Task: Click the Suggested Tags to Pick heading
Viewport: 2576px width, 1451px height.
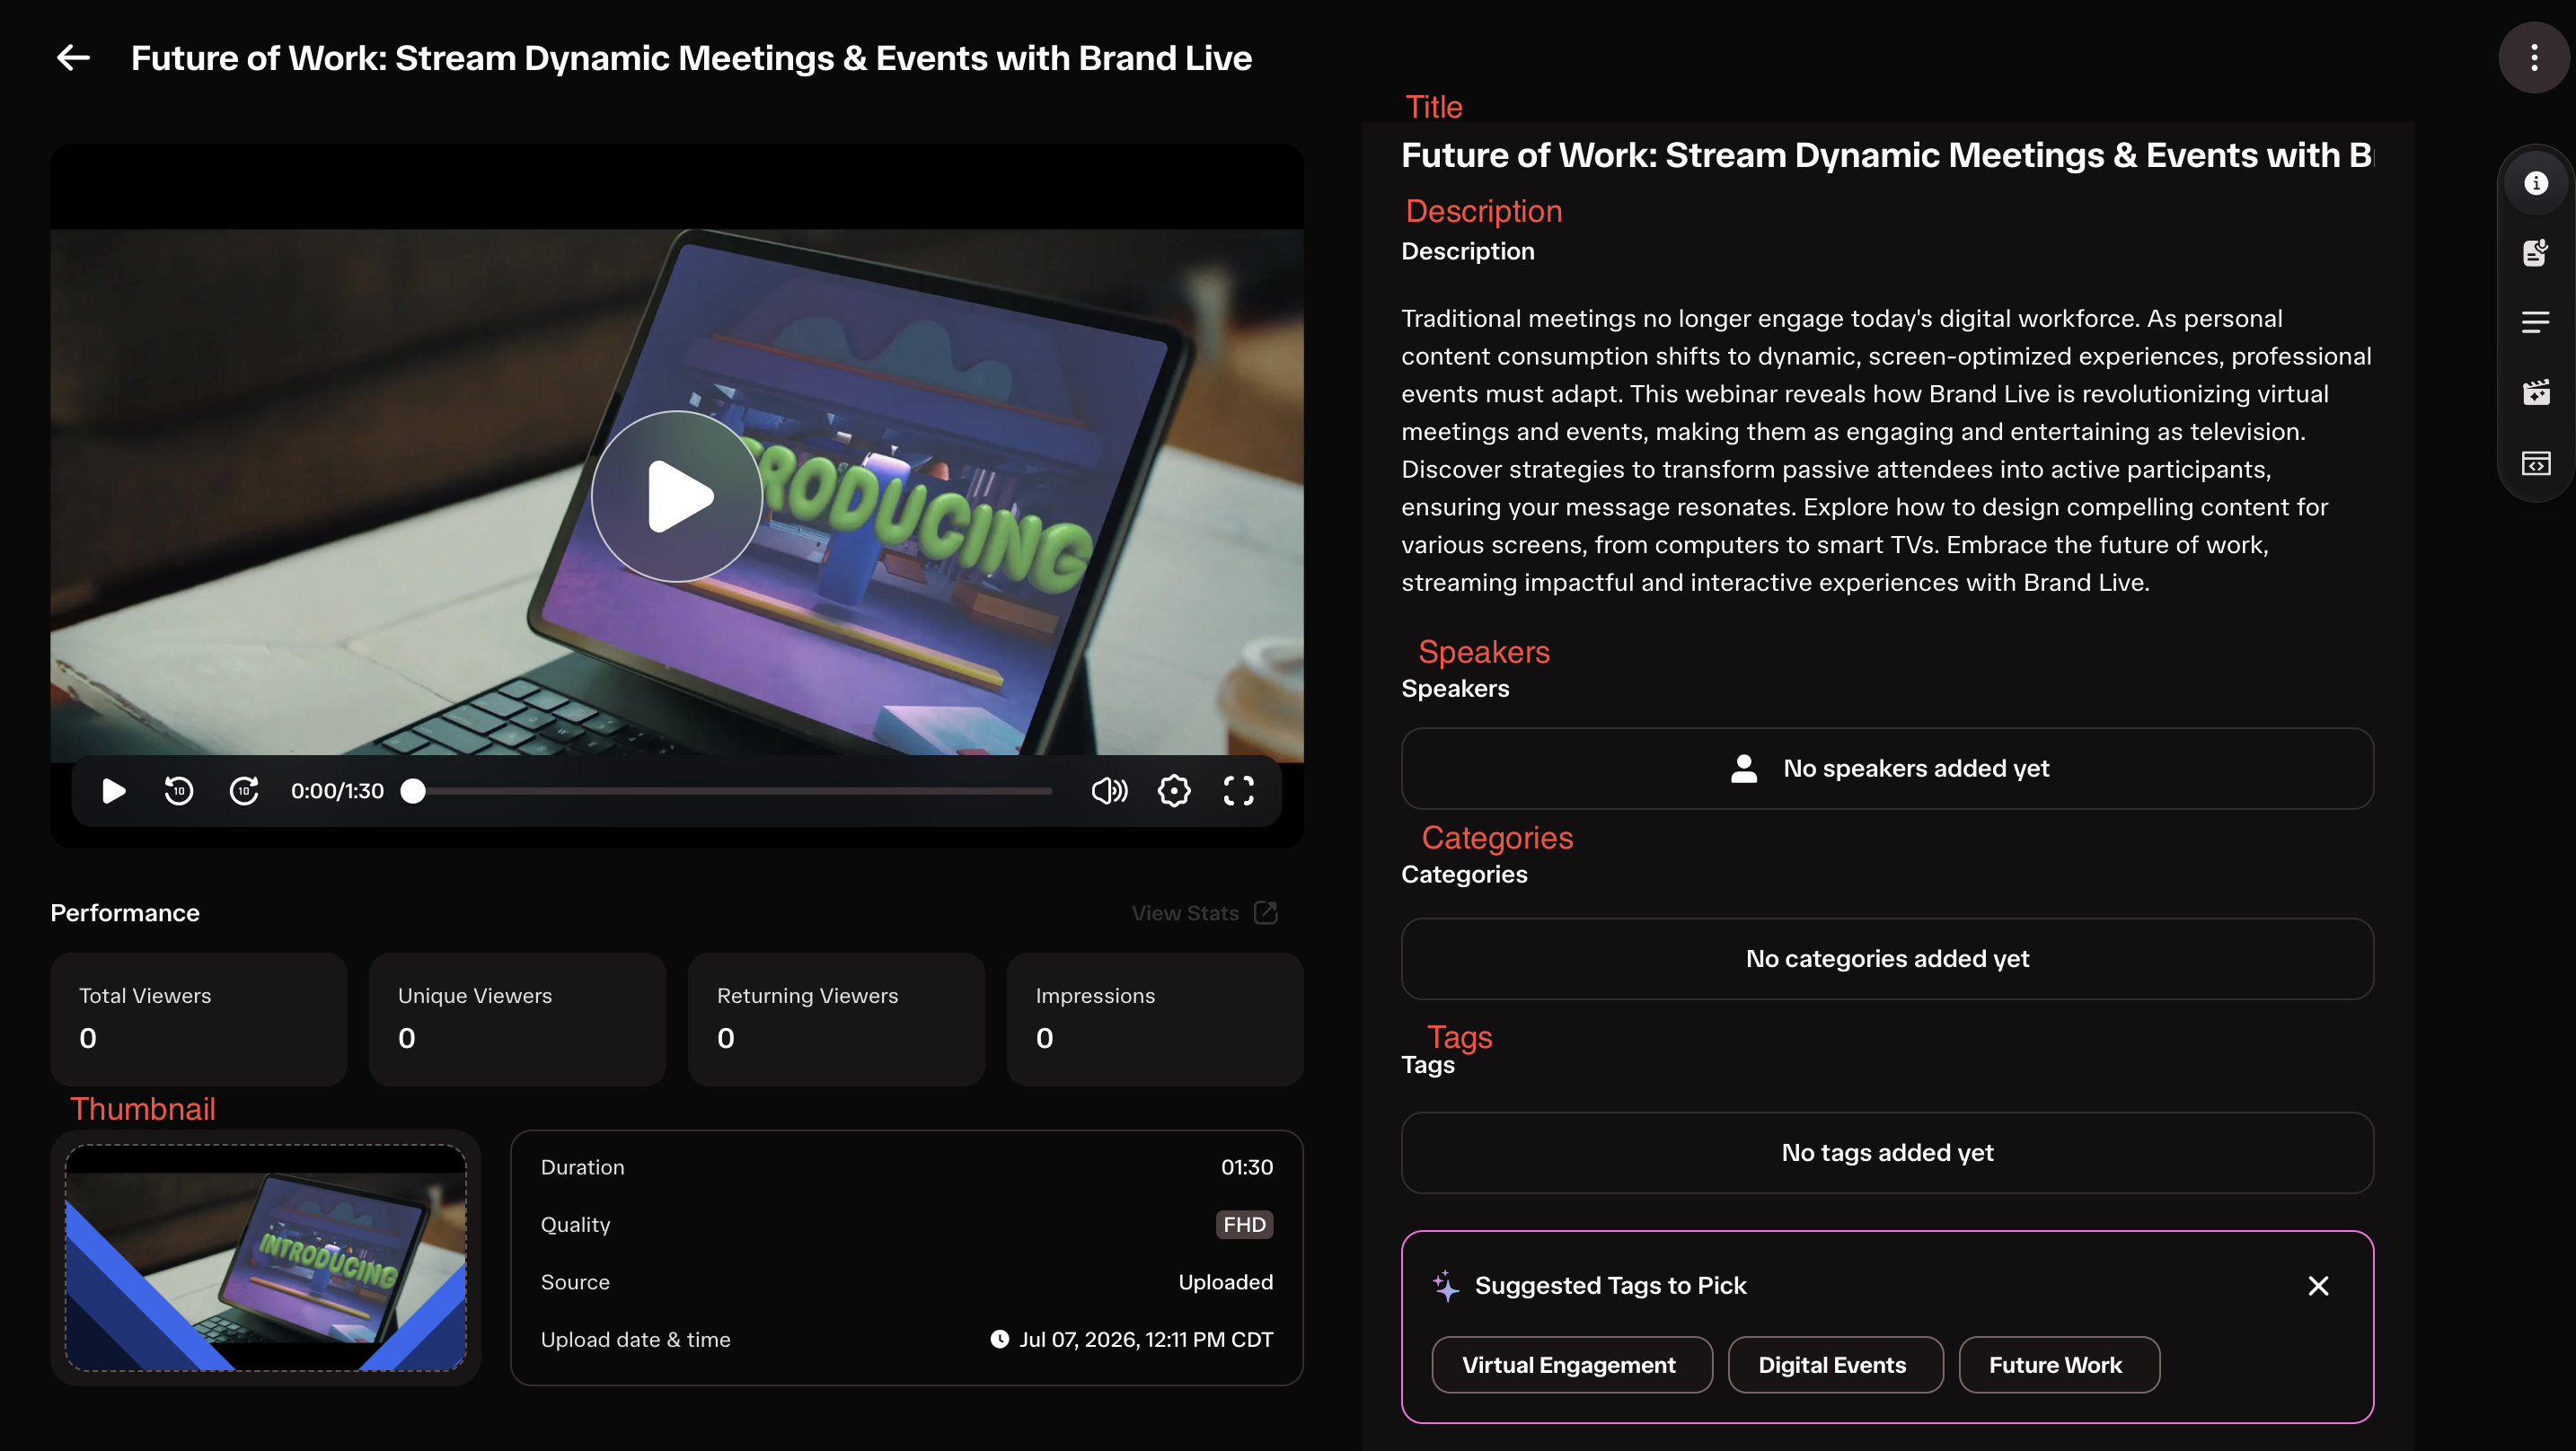Action: [1611, 1286]
